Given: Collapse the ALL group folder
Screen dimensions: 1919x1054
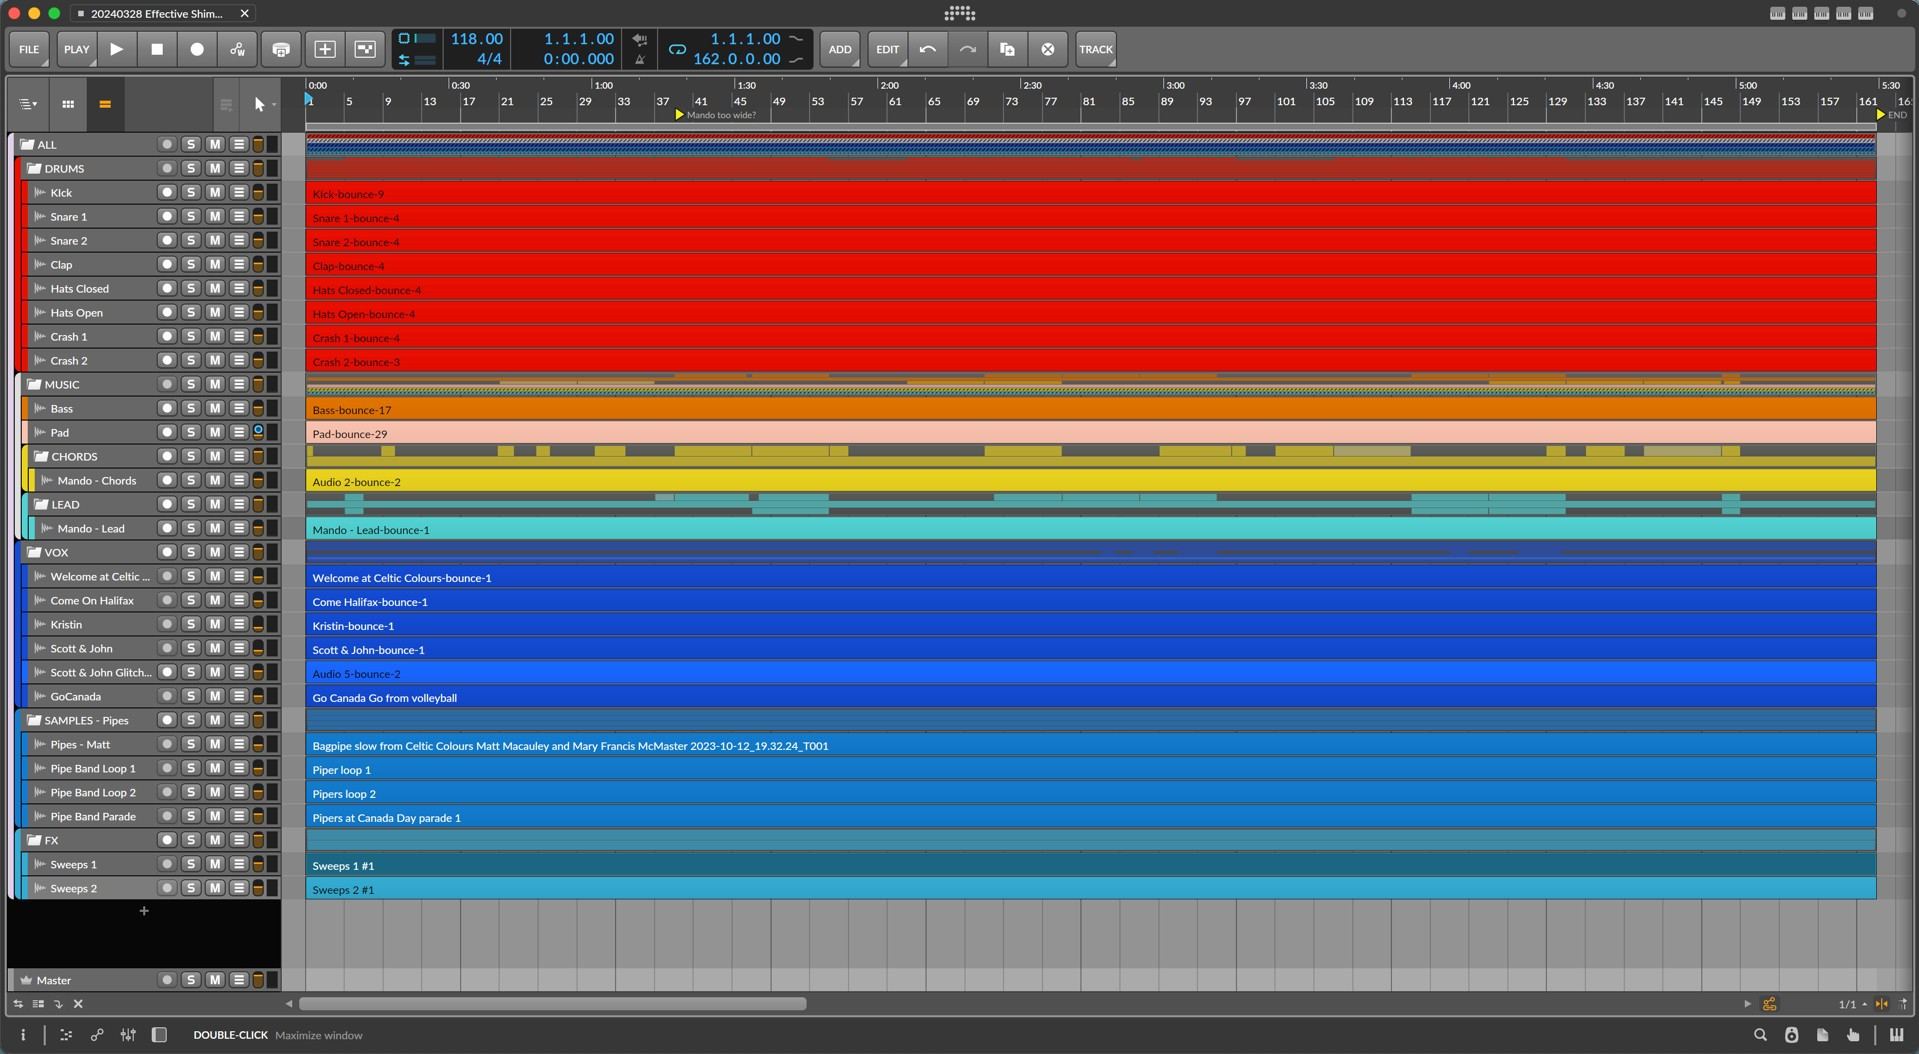Looking at the screenshot, I should click(x=28, y=145).
